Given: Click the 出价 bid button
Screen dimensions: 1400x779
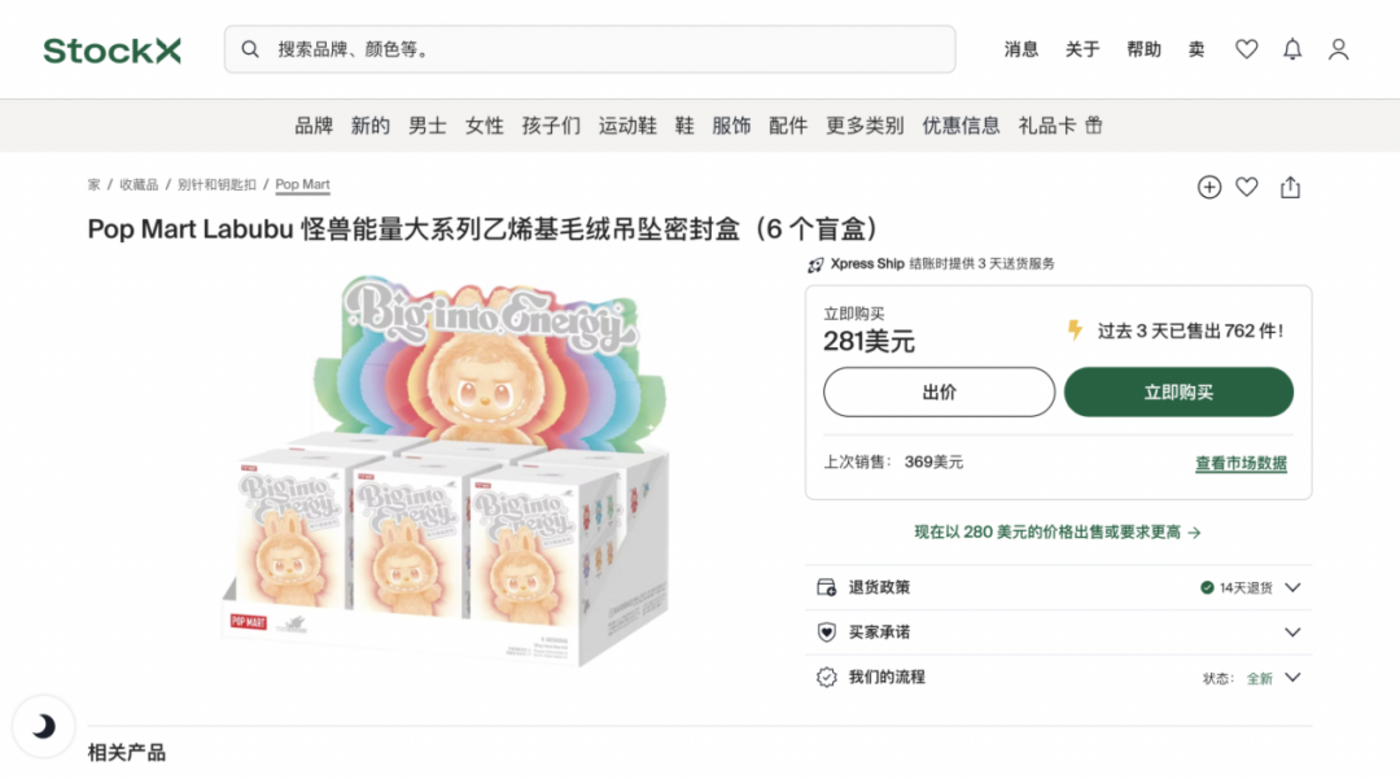Looking at the screenshot, I should [x=939, y=392].
